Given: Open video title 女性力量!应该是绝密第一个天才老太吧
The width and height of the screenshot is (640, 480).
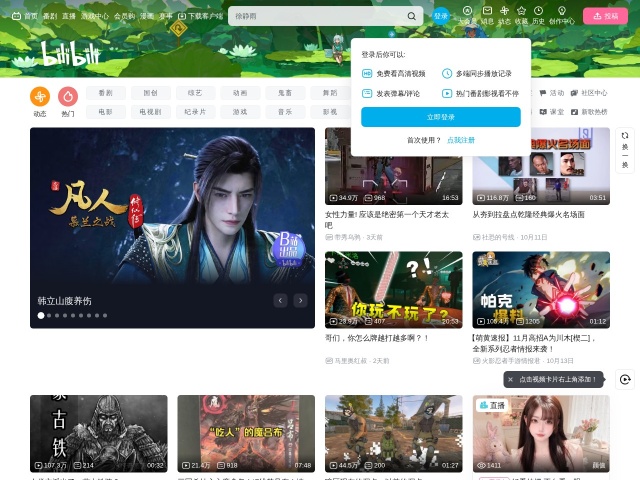Looking at the screenshot, I should (x=387, y=220).
